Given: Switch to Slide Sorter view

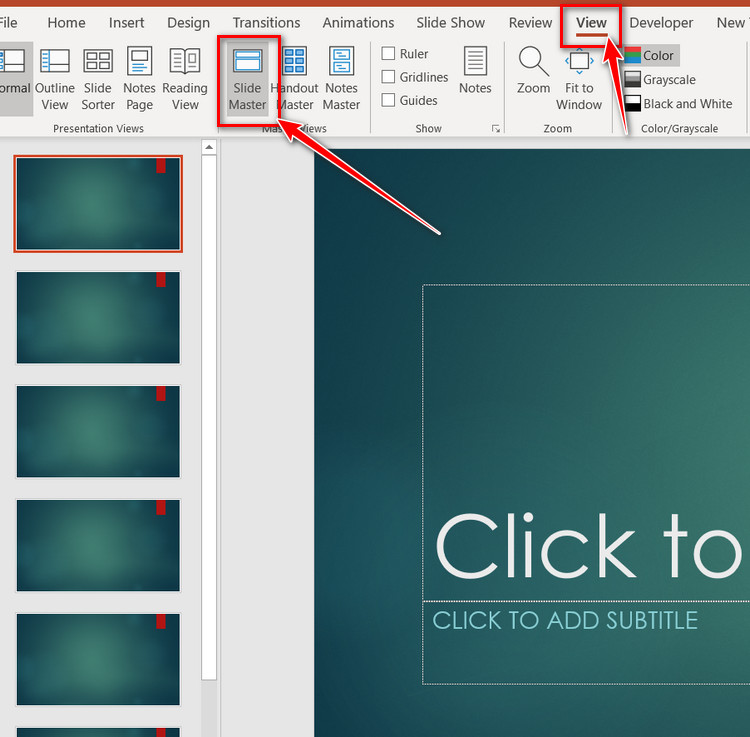Looking at the screenshot, I should [98, 79].
